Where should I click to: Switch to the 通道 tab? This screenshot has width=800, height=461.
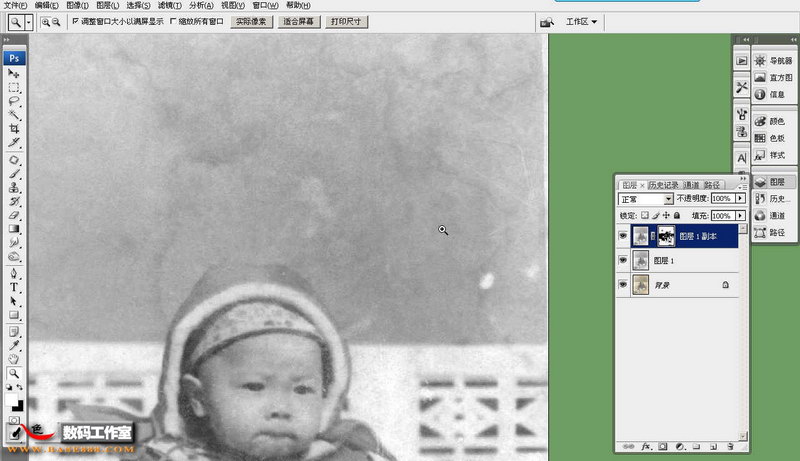691,185
